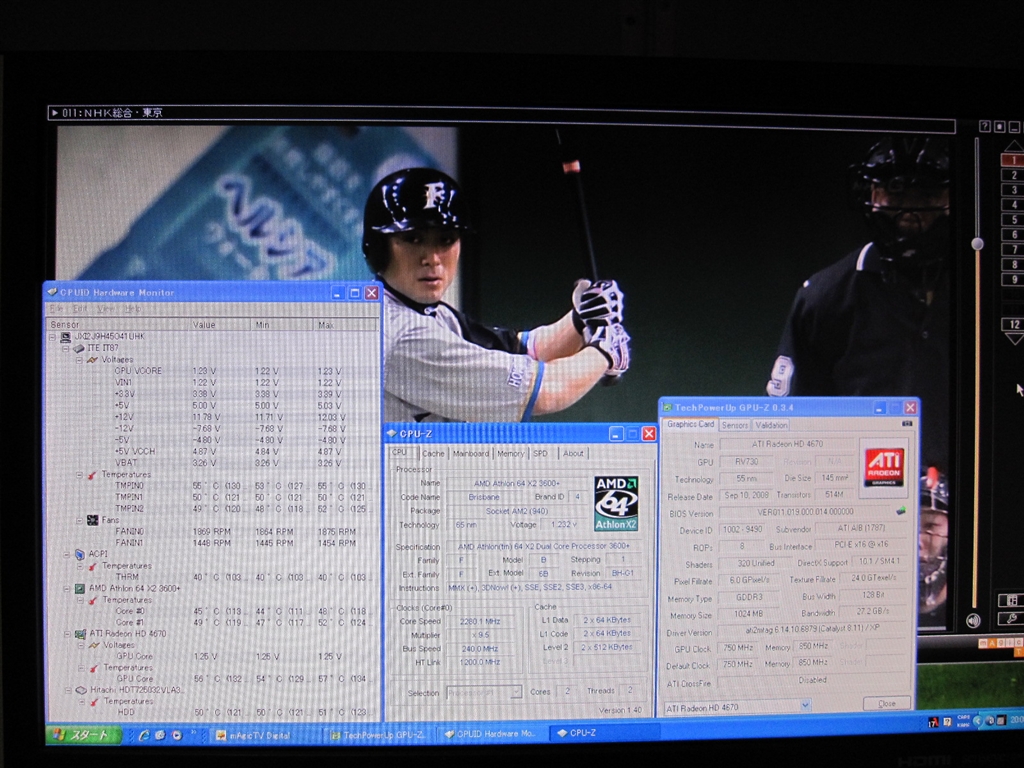1024x768 pixels.
Task: Go to the next channel with down arrow
Action: point(1014,338)
